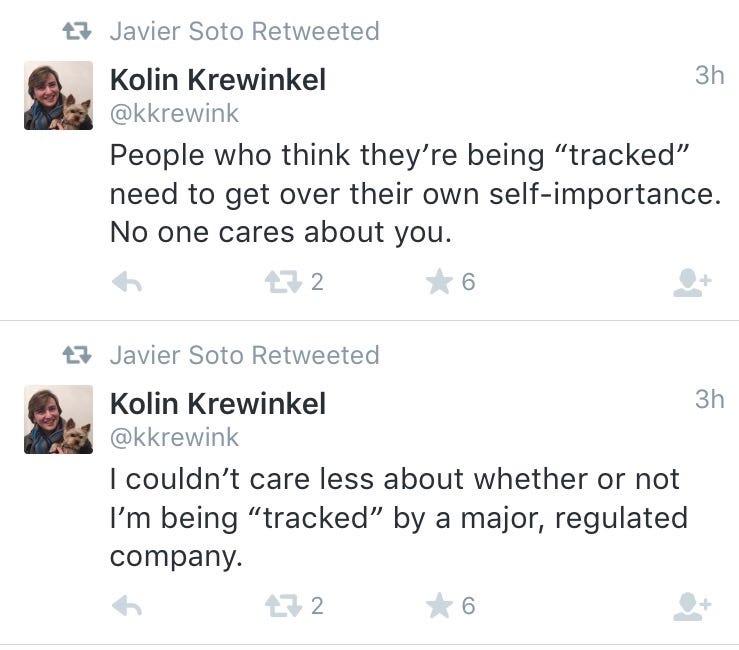Tap the @kkrewink handle on second tweet

pos(174,437)
